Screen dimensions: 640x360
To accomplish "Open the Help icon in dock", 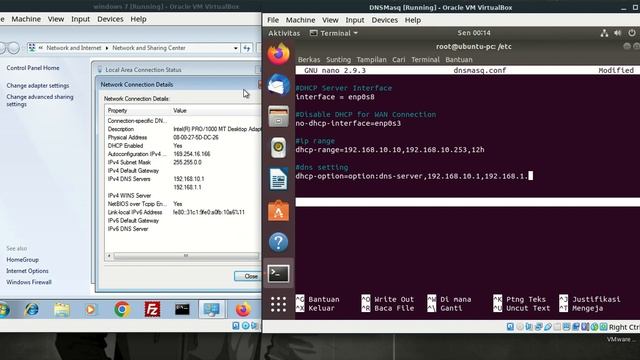I will [278, 242].
